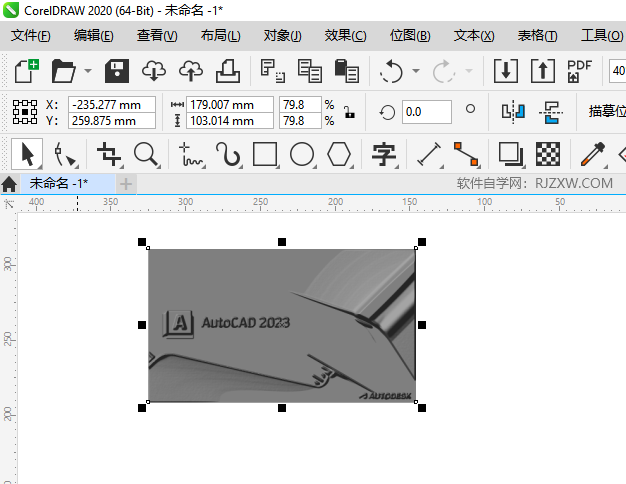The height and width of the screenshot is (484, 626).
Task: Open the Undo history dropdown arrow
Action: tap(416, 71)
